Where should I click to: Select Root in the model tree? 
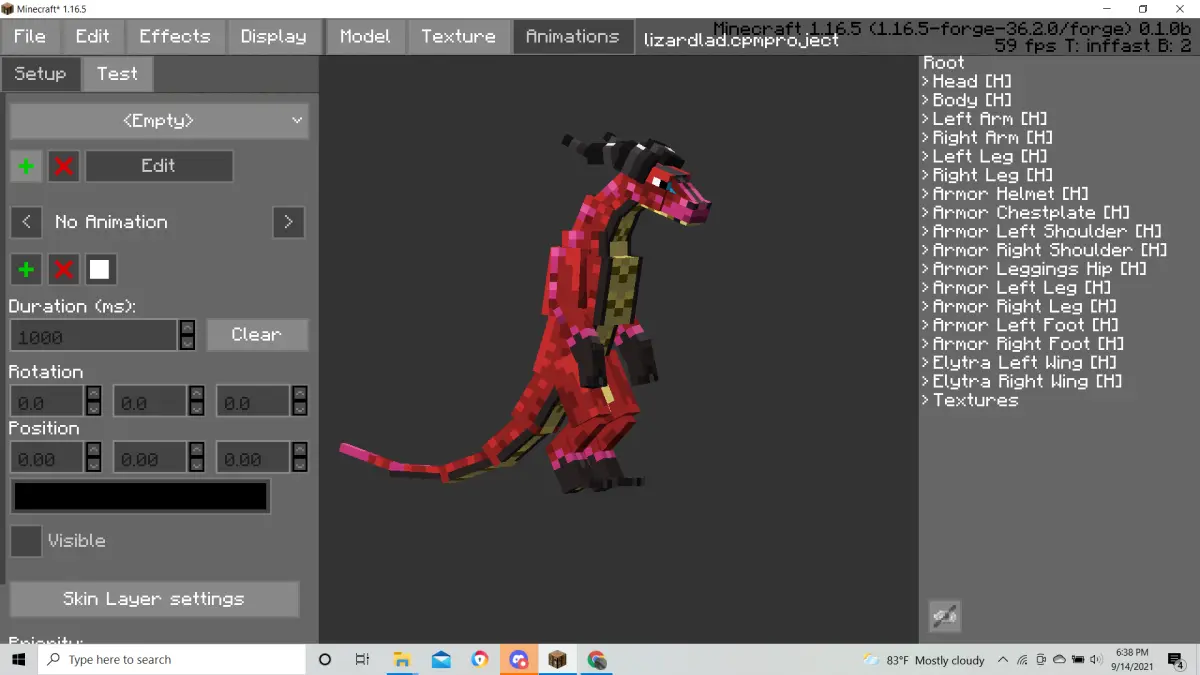pos(944,63)
